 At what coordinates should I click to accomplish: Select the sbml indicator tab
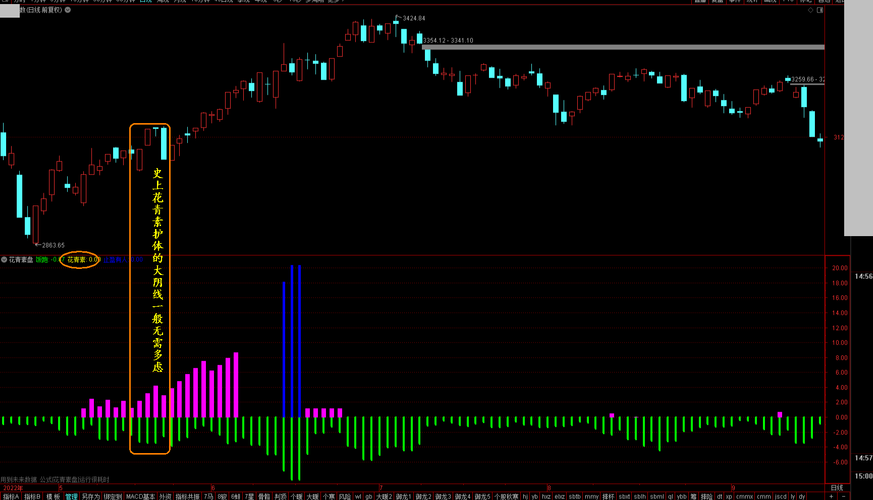657,496
